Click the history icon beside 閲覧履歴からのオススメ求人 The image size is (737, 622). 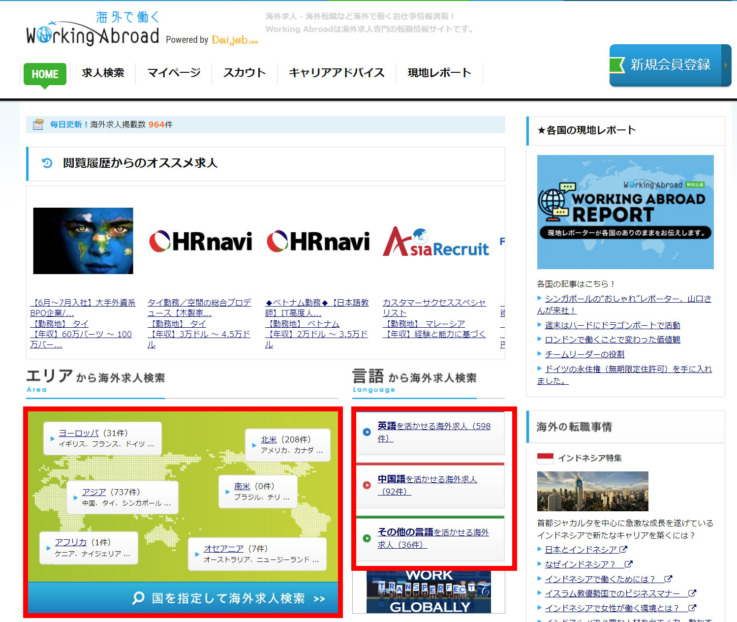coord(47,163)
